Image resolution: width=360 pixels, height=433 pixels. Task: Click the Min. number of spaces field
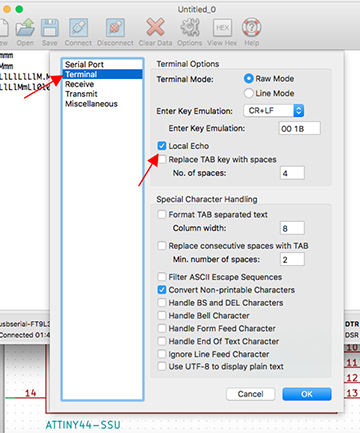point(292,259)
